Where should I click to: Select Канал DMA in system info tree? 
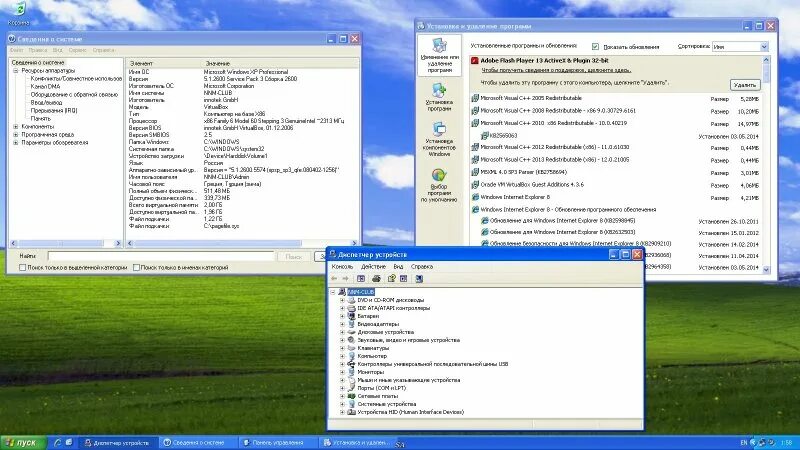pyautogui.click(x=45, y=87)
